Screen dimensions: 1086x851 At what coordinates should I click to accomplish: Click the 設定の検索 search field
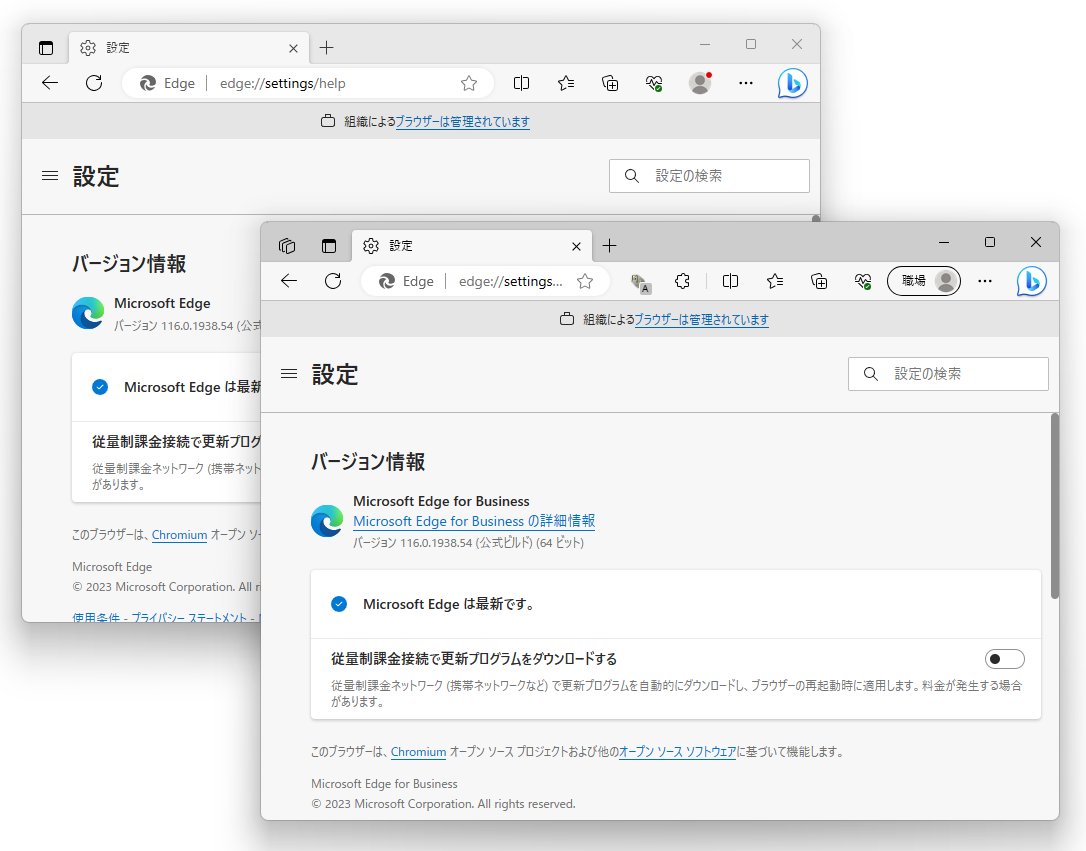948,374
